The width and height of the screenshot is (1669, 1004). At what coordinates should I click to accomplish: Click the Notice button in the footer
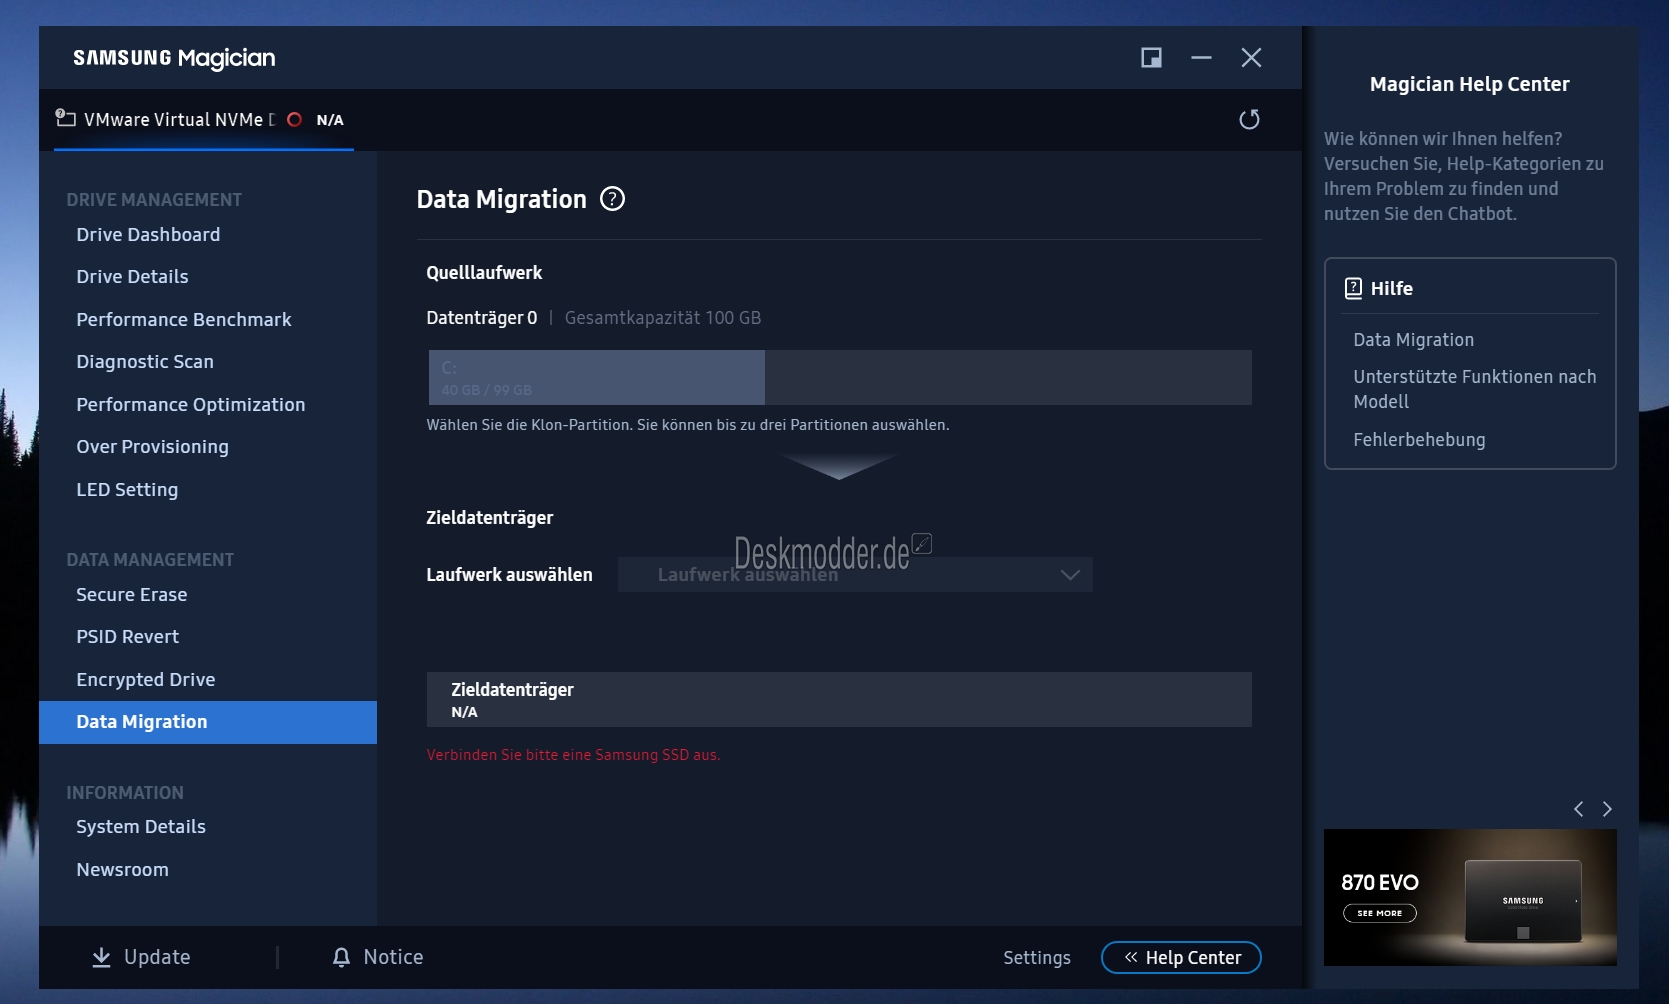tap(378, 957)
